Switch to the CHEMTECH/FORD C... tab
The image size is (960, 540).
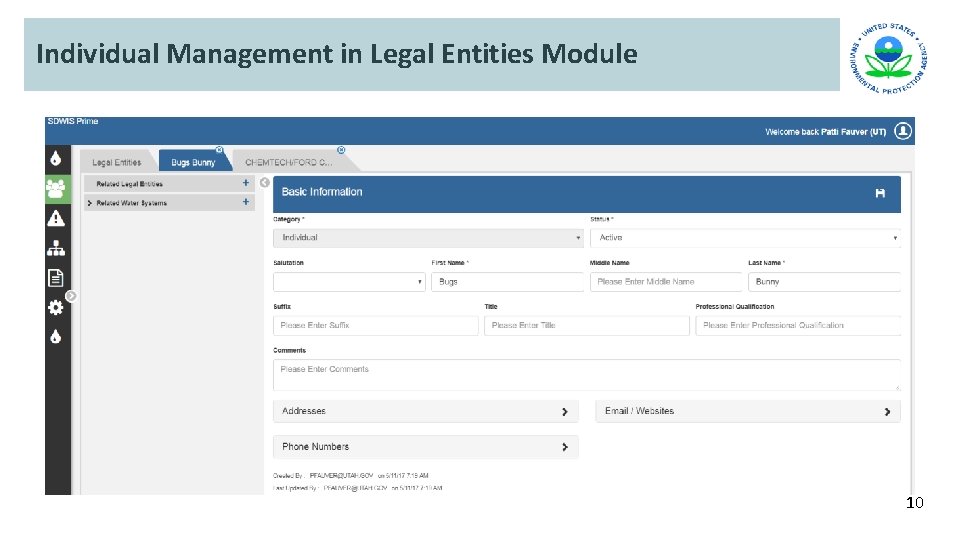(288, 162)
